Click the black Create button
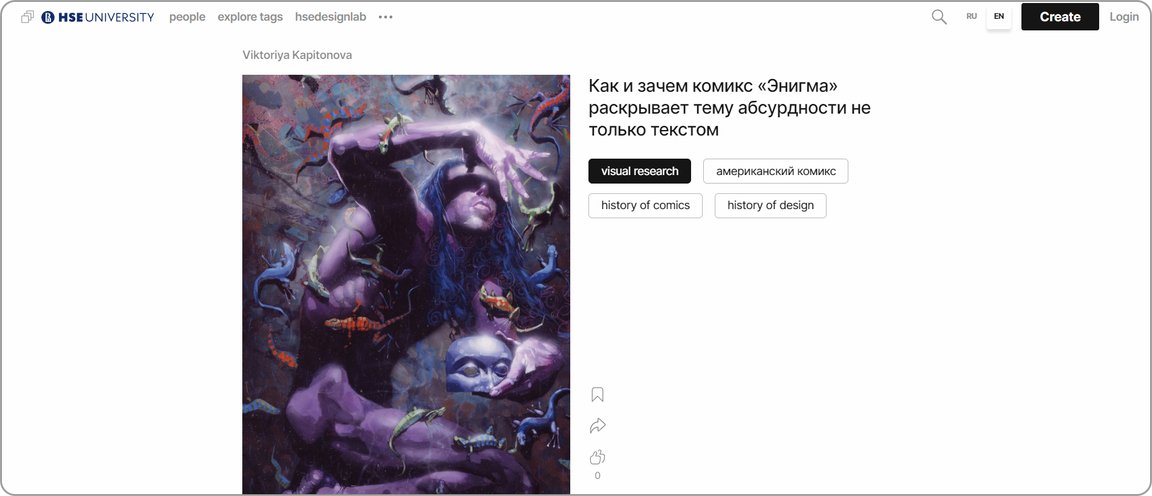The width and height of the screenshot is (1152, 496). click(x=1060, y=17)
